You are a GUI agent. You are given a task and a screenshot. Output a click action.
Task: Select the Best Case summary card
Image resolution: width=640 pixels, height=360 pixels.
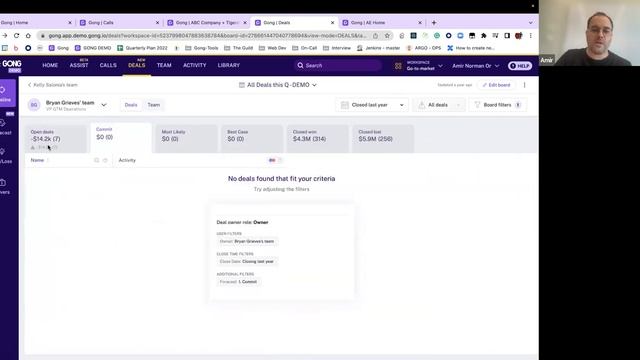[x=252, y=139]
